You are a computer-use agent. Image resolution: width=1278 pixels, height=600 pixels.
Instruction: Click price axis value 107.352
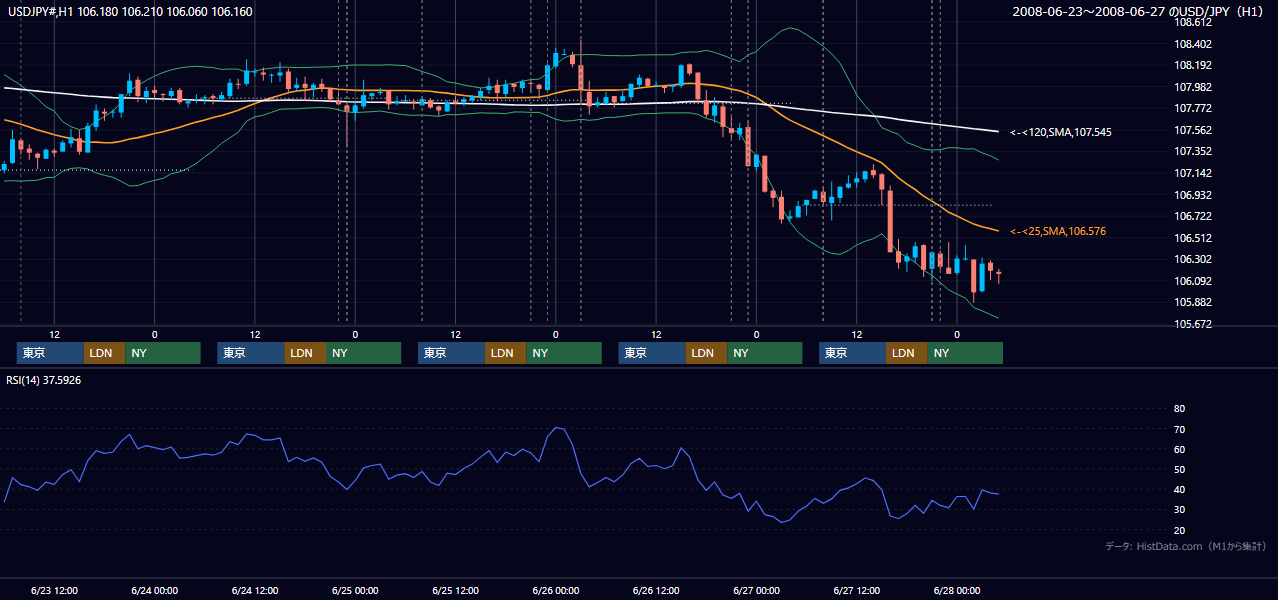coord(1194,151)
